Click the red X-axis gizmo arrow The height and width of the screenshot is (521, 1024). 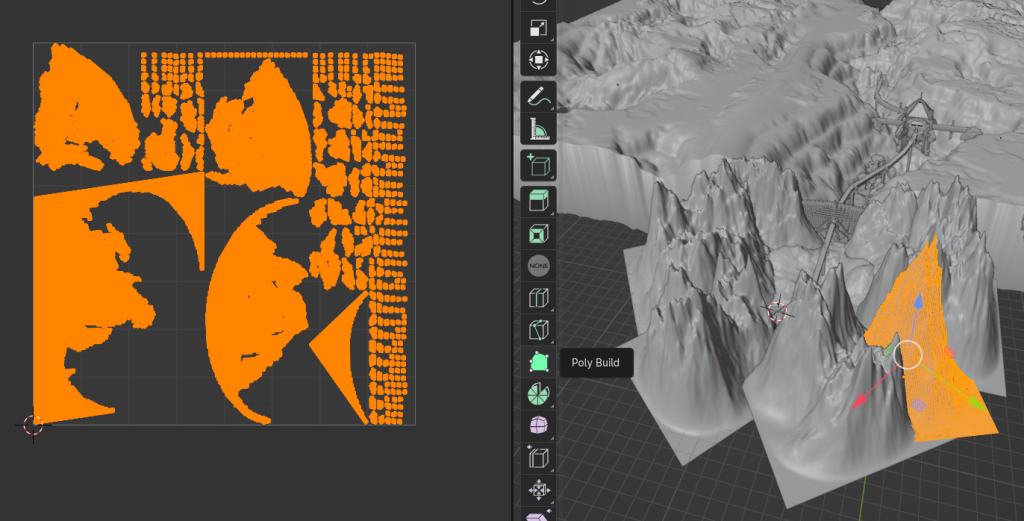tap(861, 401)
